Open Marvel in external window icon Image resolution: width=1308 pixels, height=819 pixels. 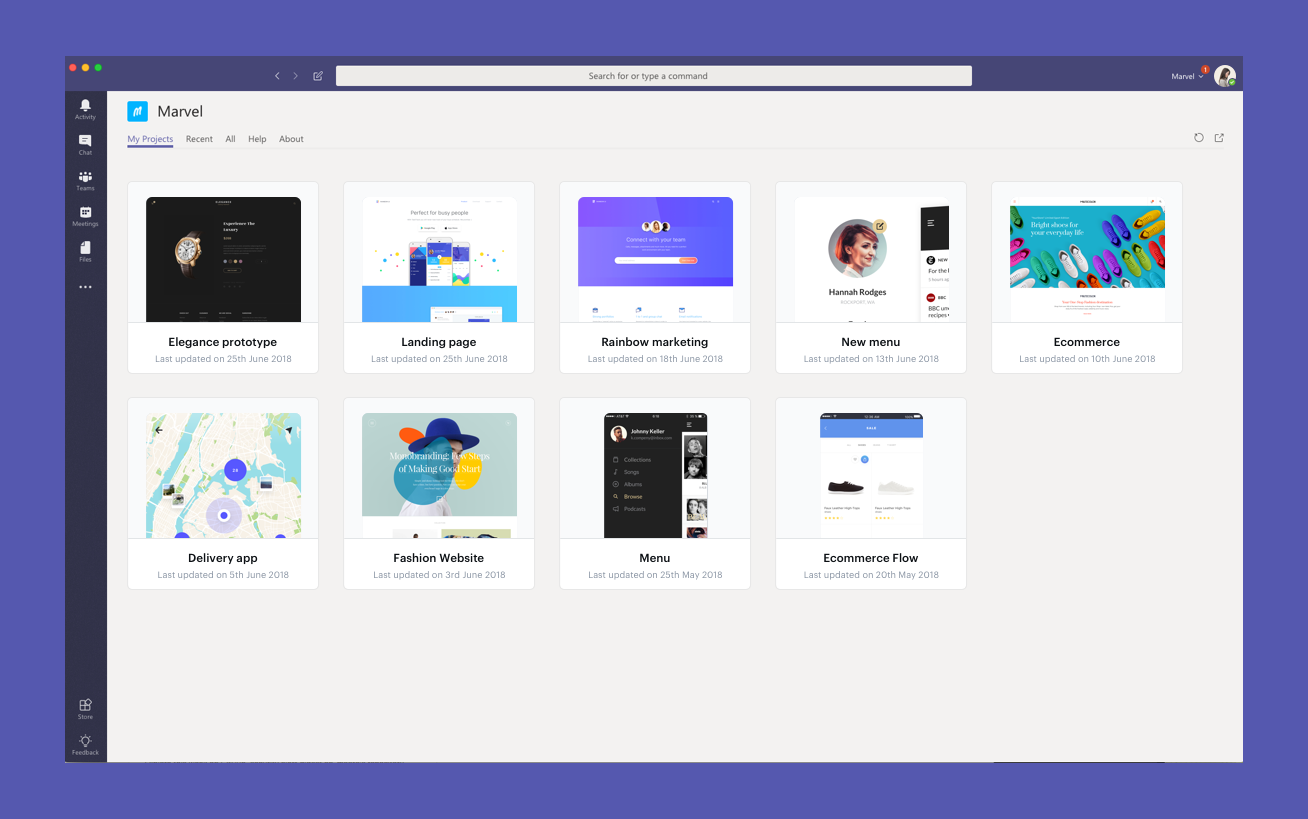tap(1219, 138)
